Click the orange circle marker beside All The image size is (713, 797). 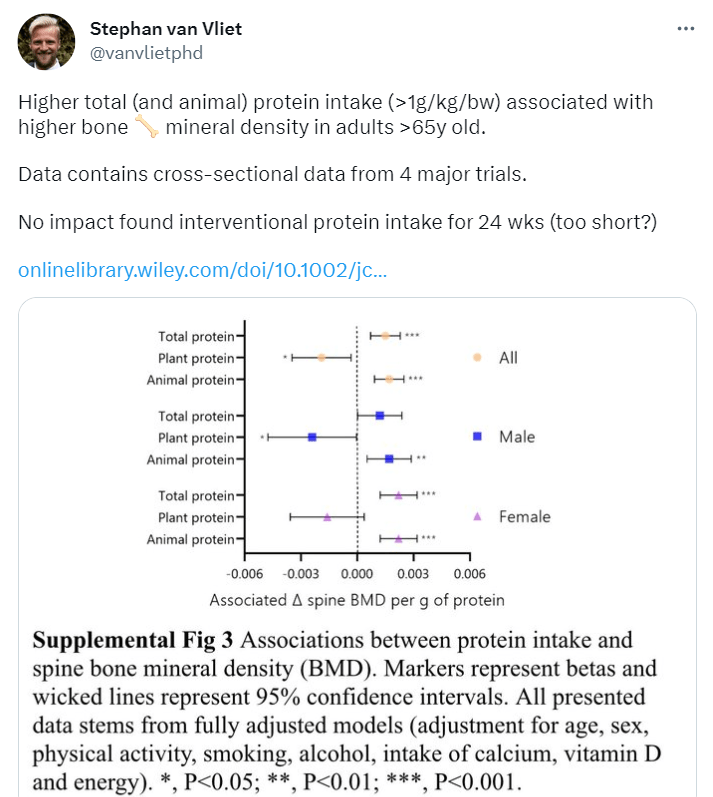point(477,357)
